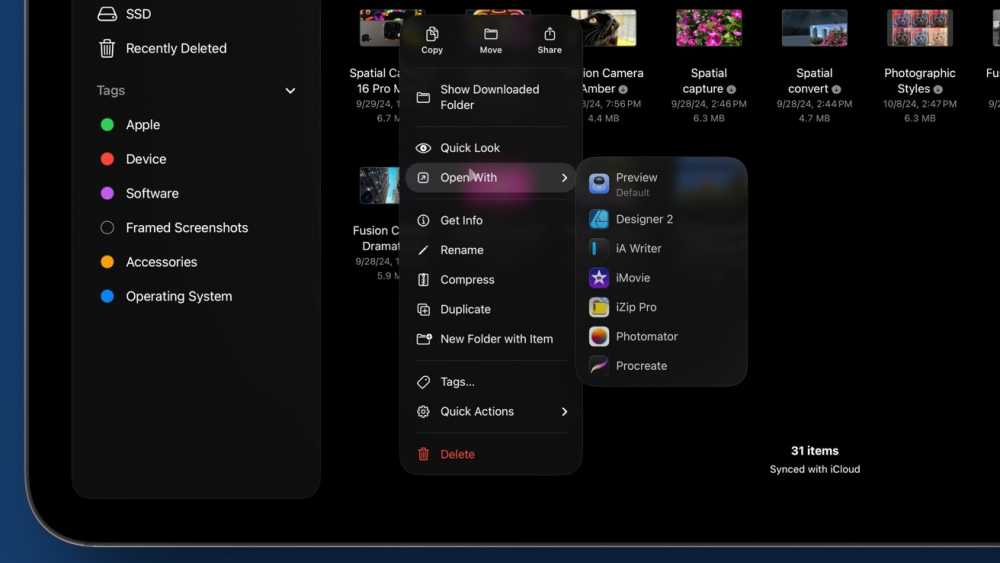Click the Recently Deleted trash icon
This screenshot has width=1000, height=563.
107,48
